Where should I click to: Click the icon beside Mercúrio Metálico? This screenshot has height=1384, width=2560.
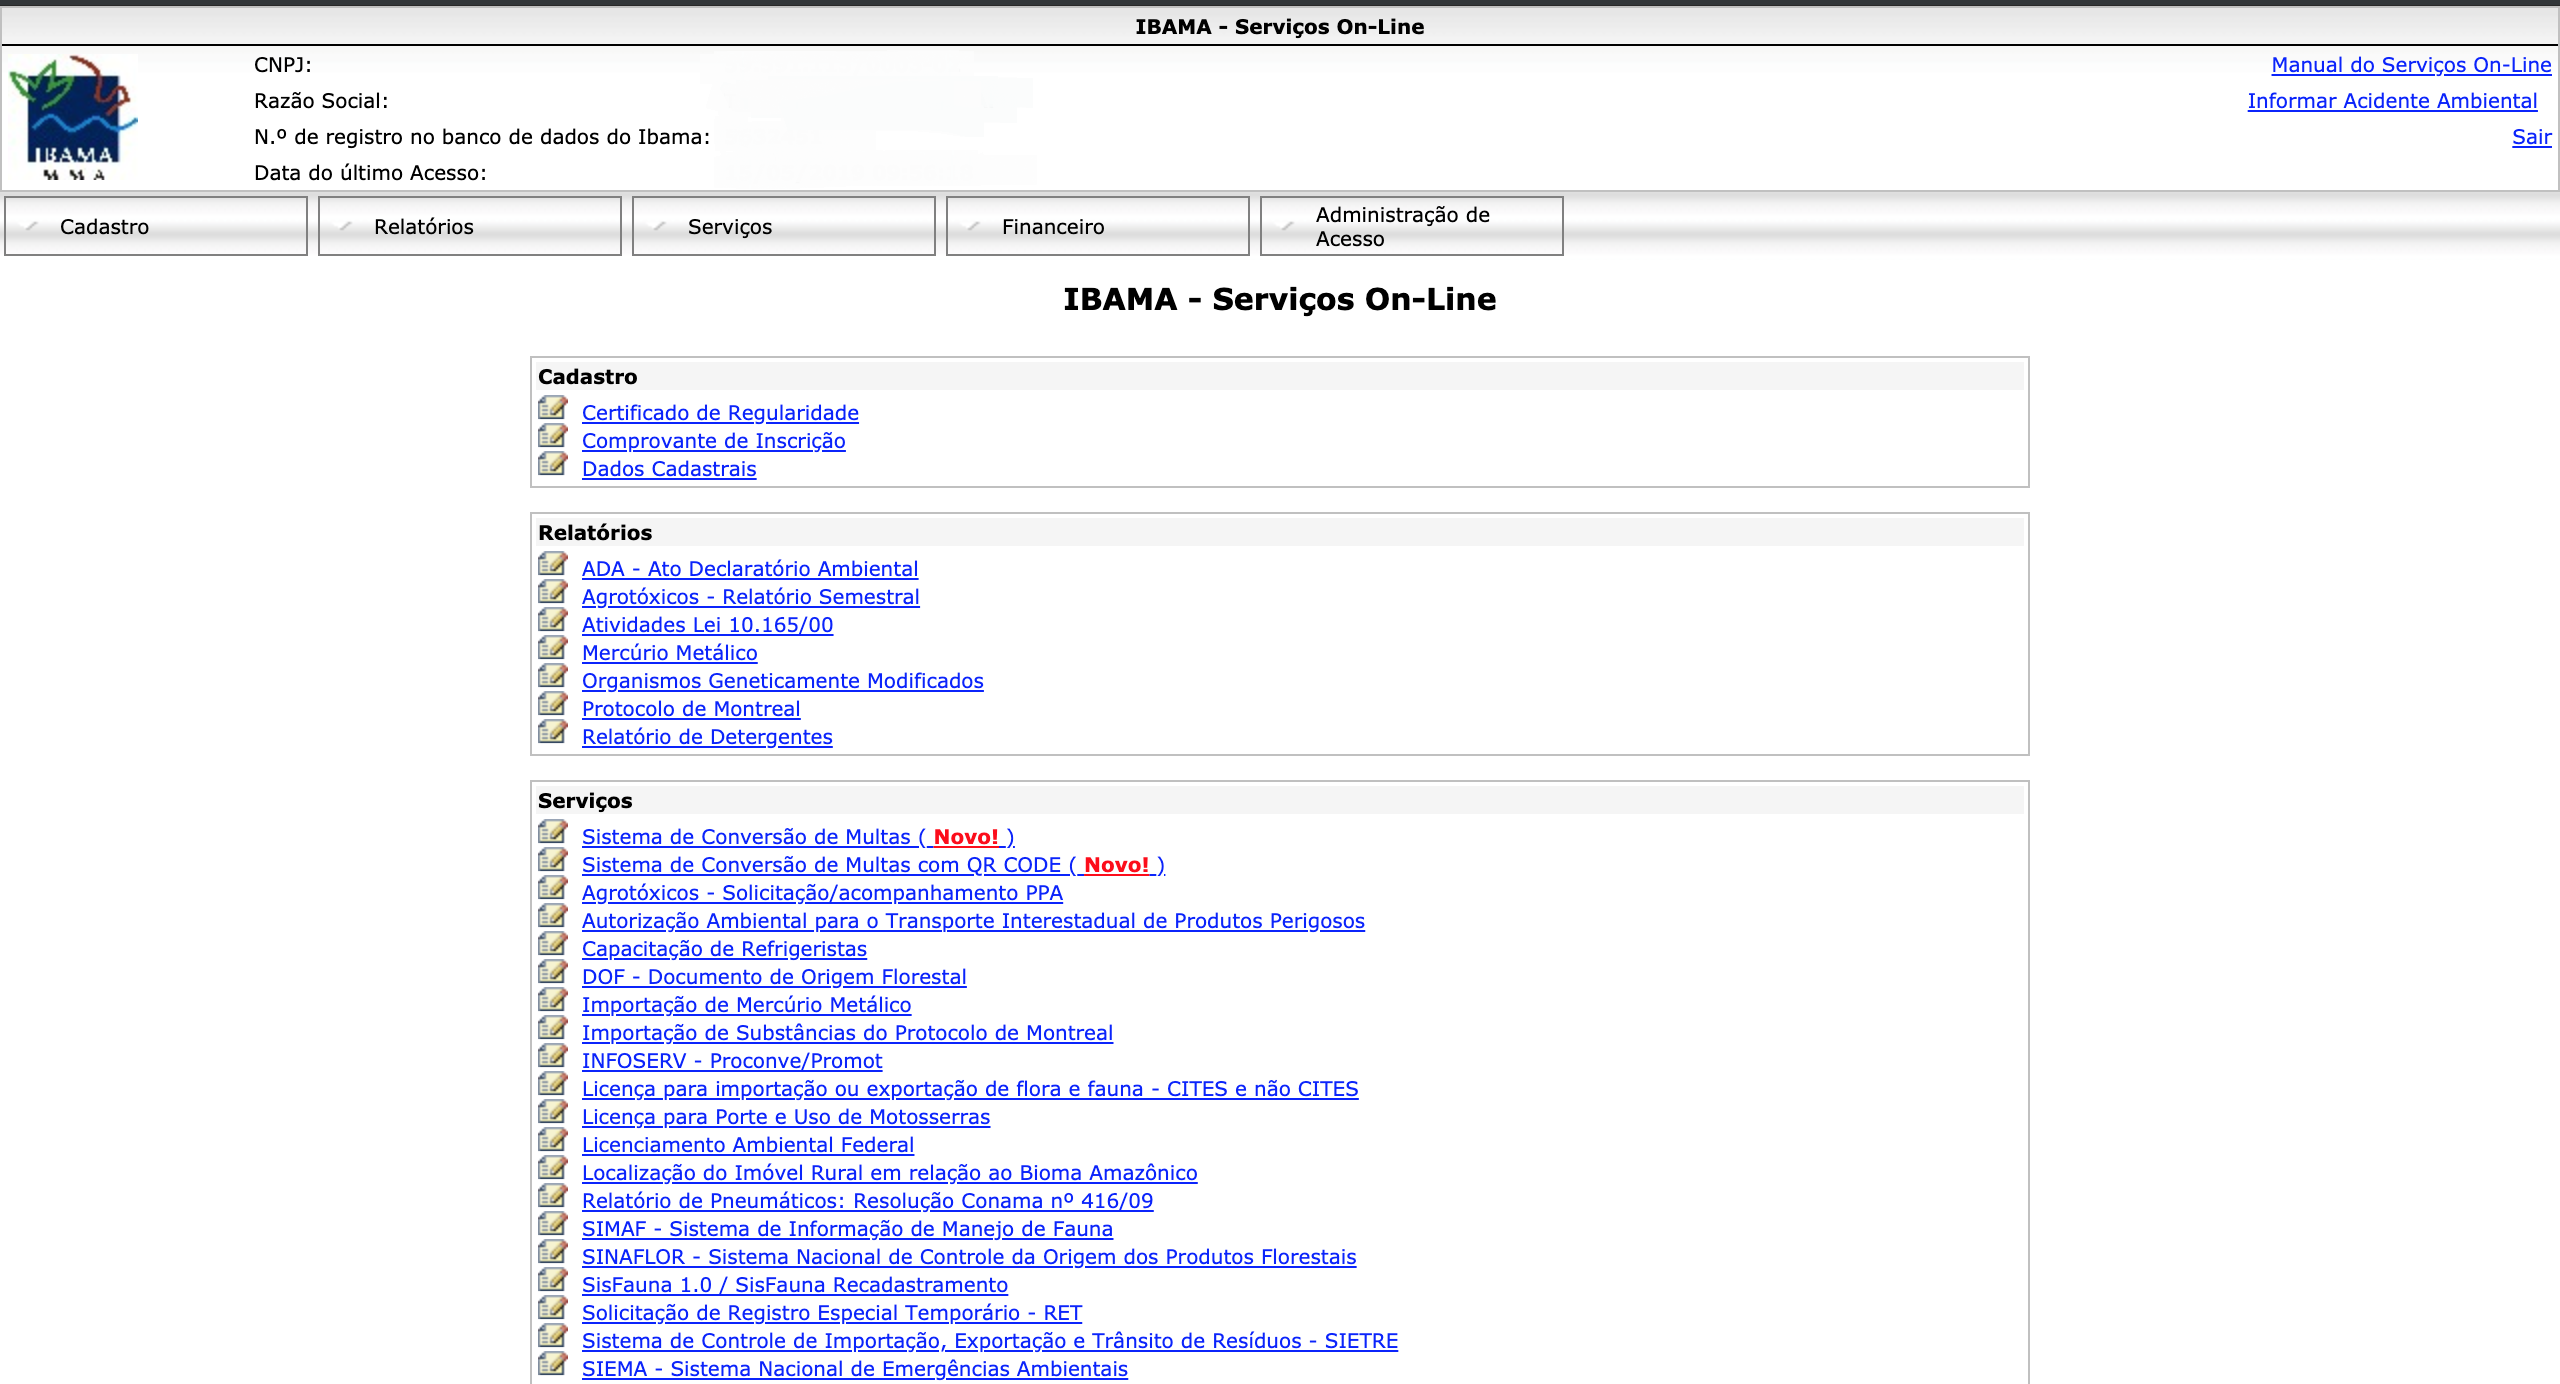[x=553, y=648]
